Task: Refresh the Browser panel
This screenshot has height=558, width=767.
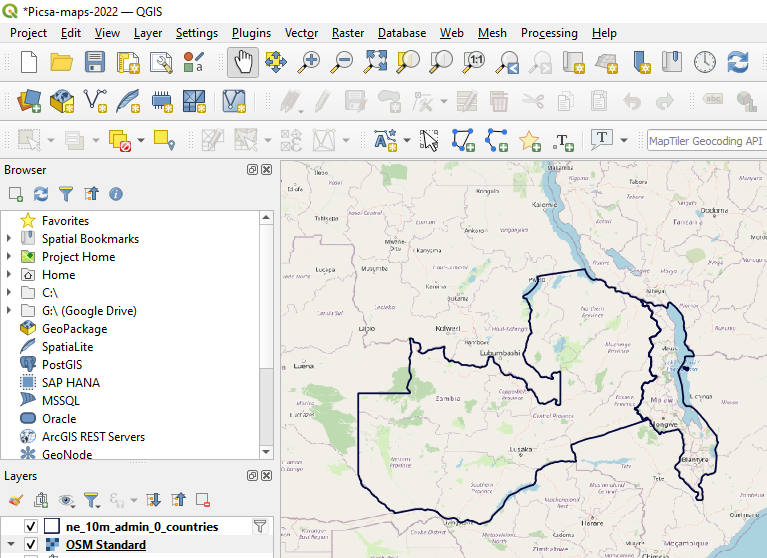Action: 41,194
